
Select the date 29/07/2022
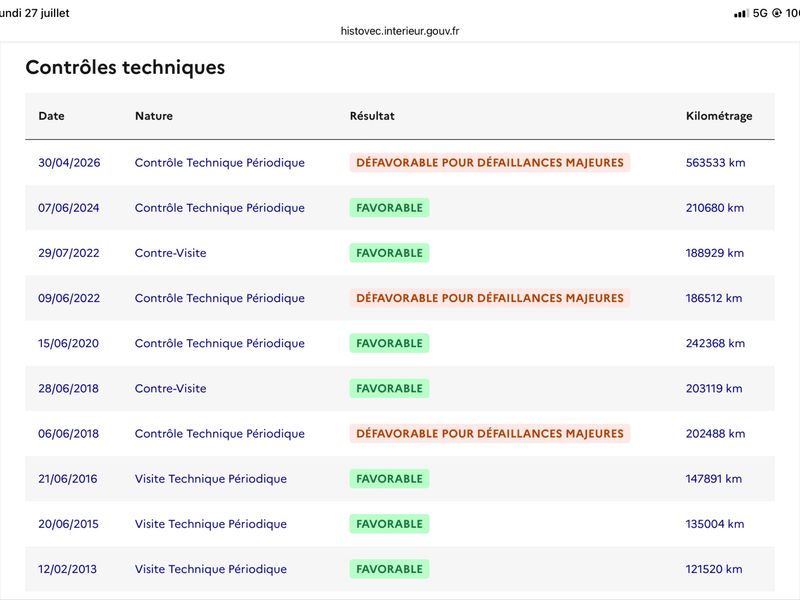69,253
